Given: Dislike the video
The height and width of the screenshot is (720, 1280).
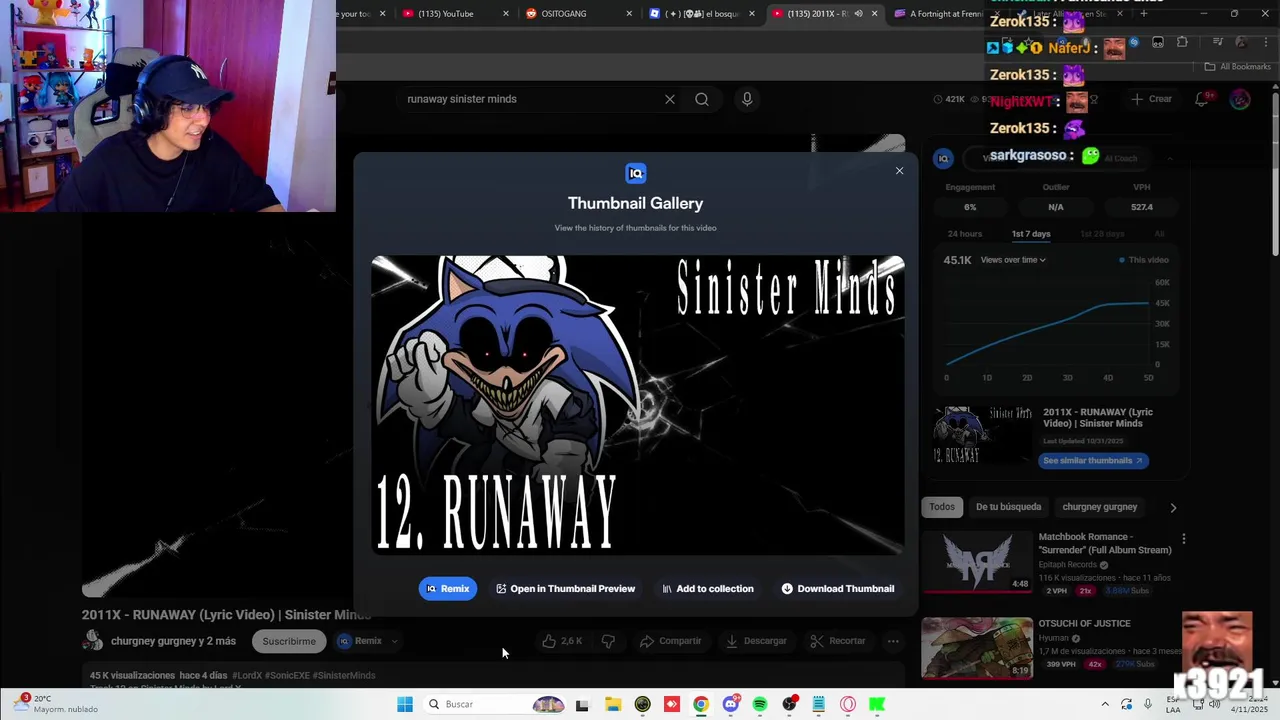Looking at the screenshot, I should click(608, 641).
